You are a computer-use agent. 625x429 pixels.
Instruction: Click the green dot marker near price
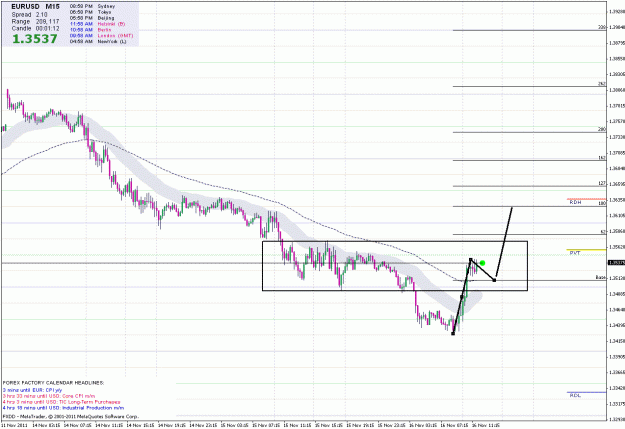click(482, 263)
